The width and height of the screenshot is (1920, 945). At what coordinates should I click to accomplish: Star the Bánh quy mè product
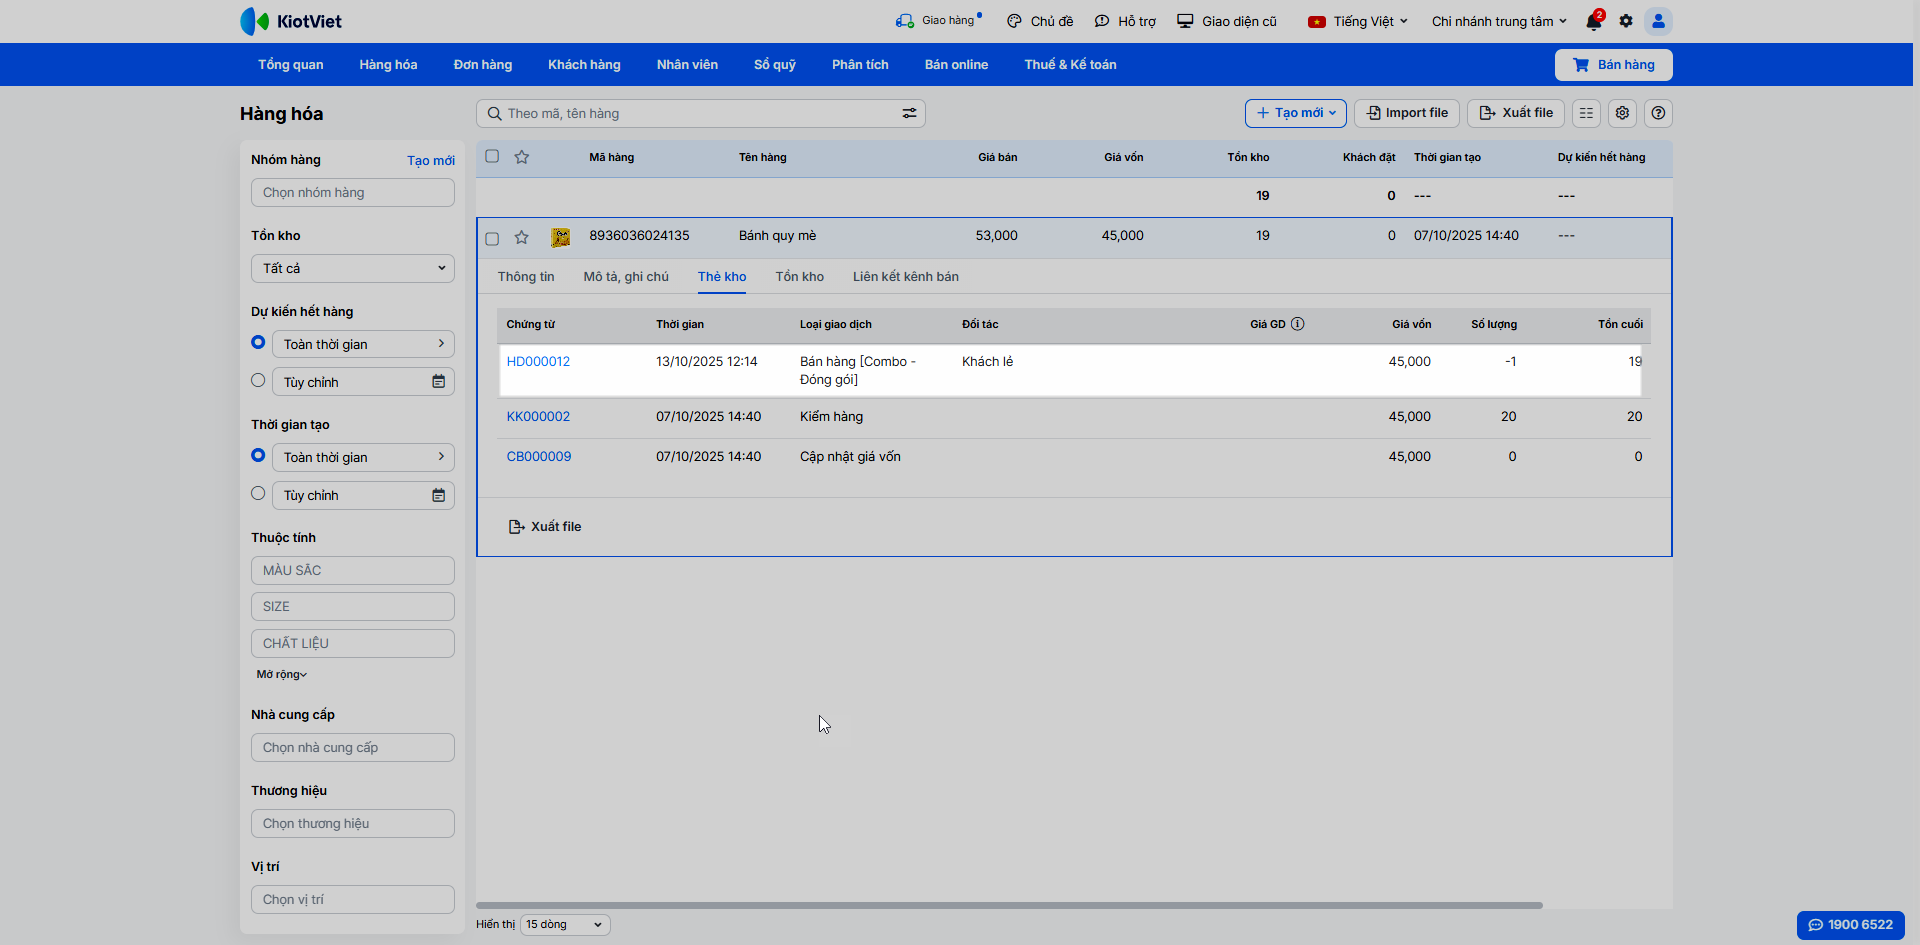[x=521, y=237]
